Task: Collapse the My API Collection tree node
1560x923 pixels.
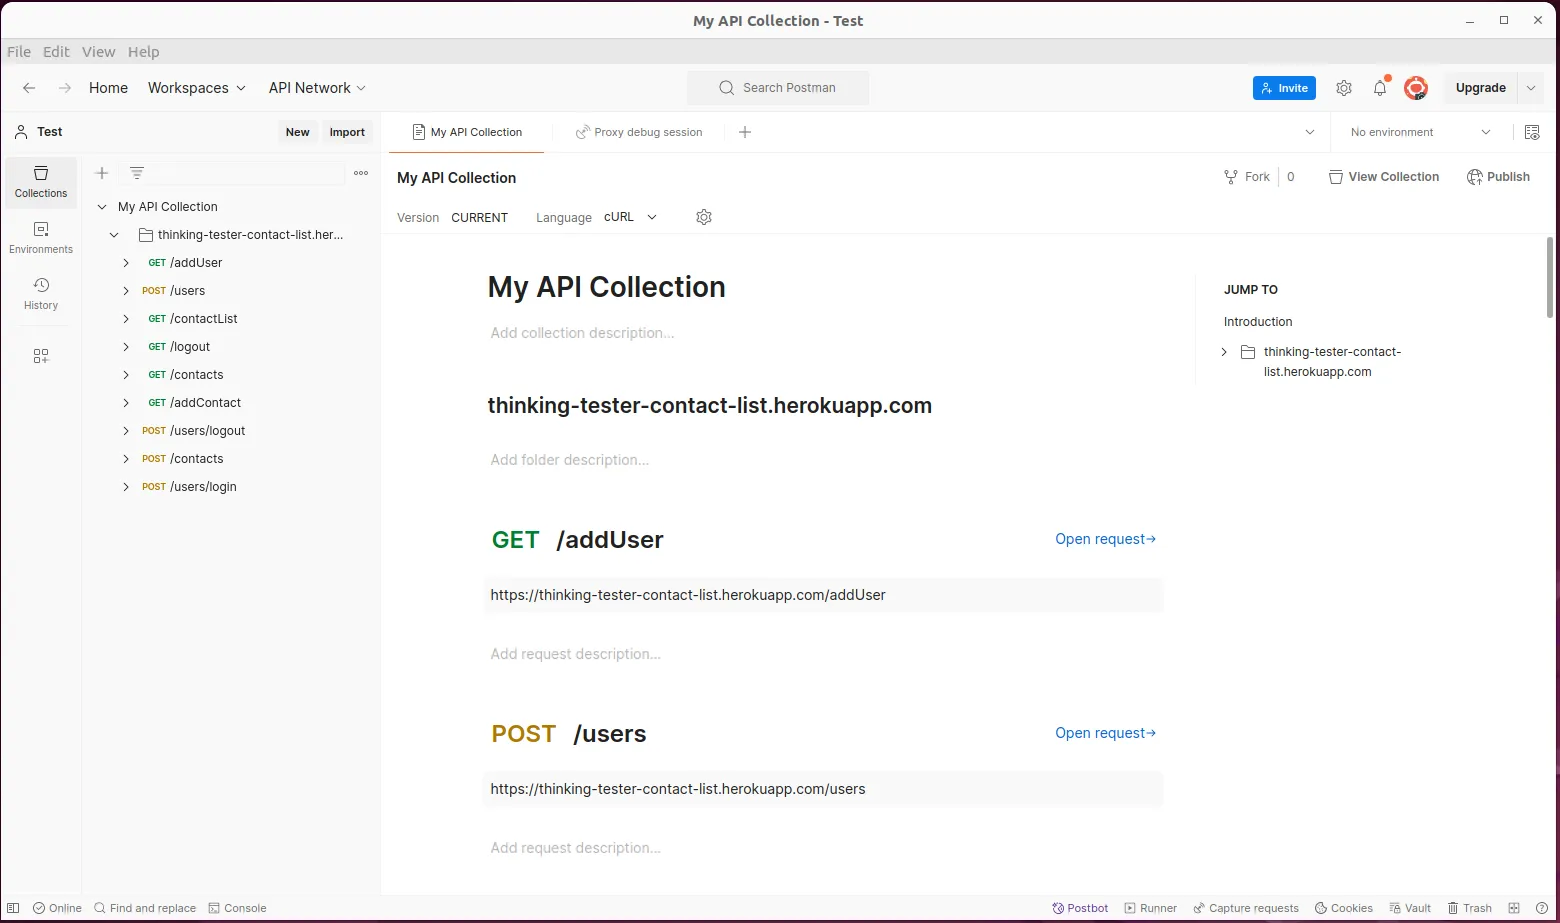Action: click(x=102, y=207)
